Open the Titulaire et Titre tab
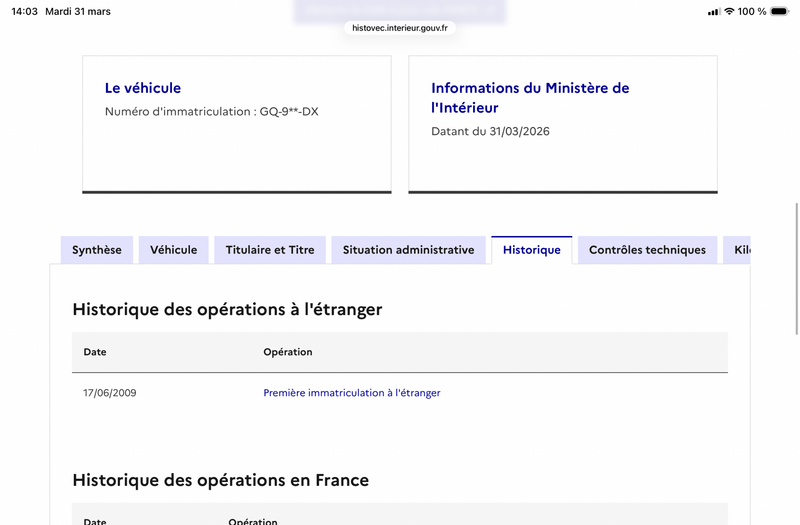The image size is (800, 525). (x=270, y=250)
